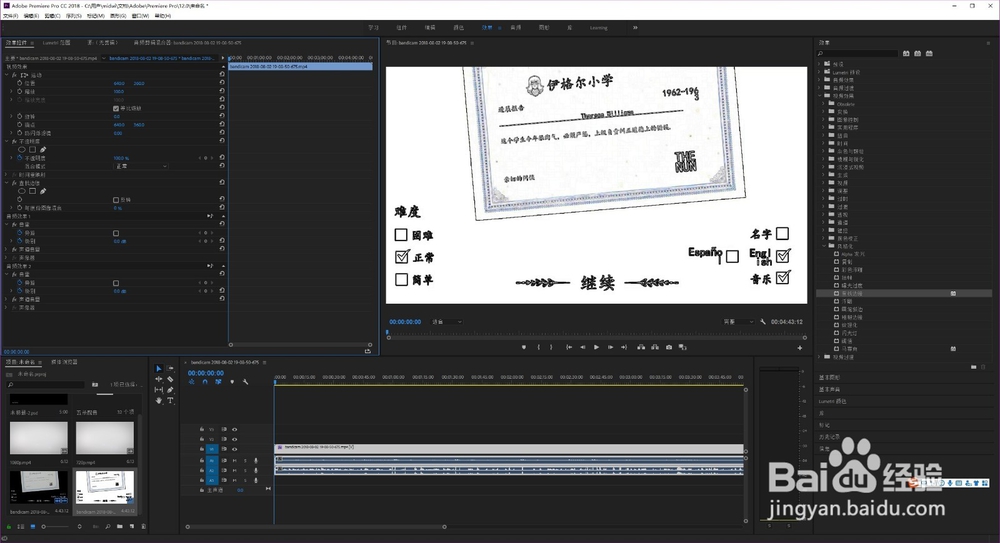Expand workspace overflow double-arrow menu
Screen dimensions: 1000x543
click(635, 27)
